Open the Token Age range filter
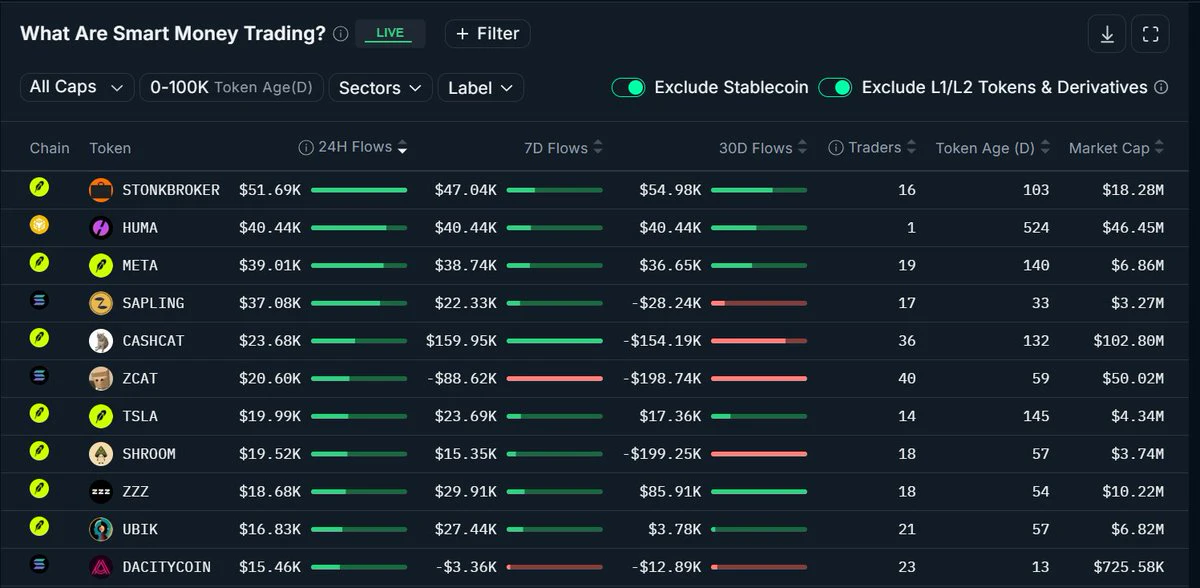The height and width of the screenshot is (588, 1200). tap(231, 87)
